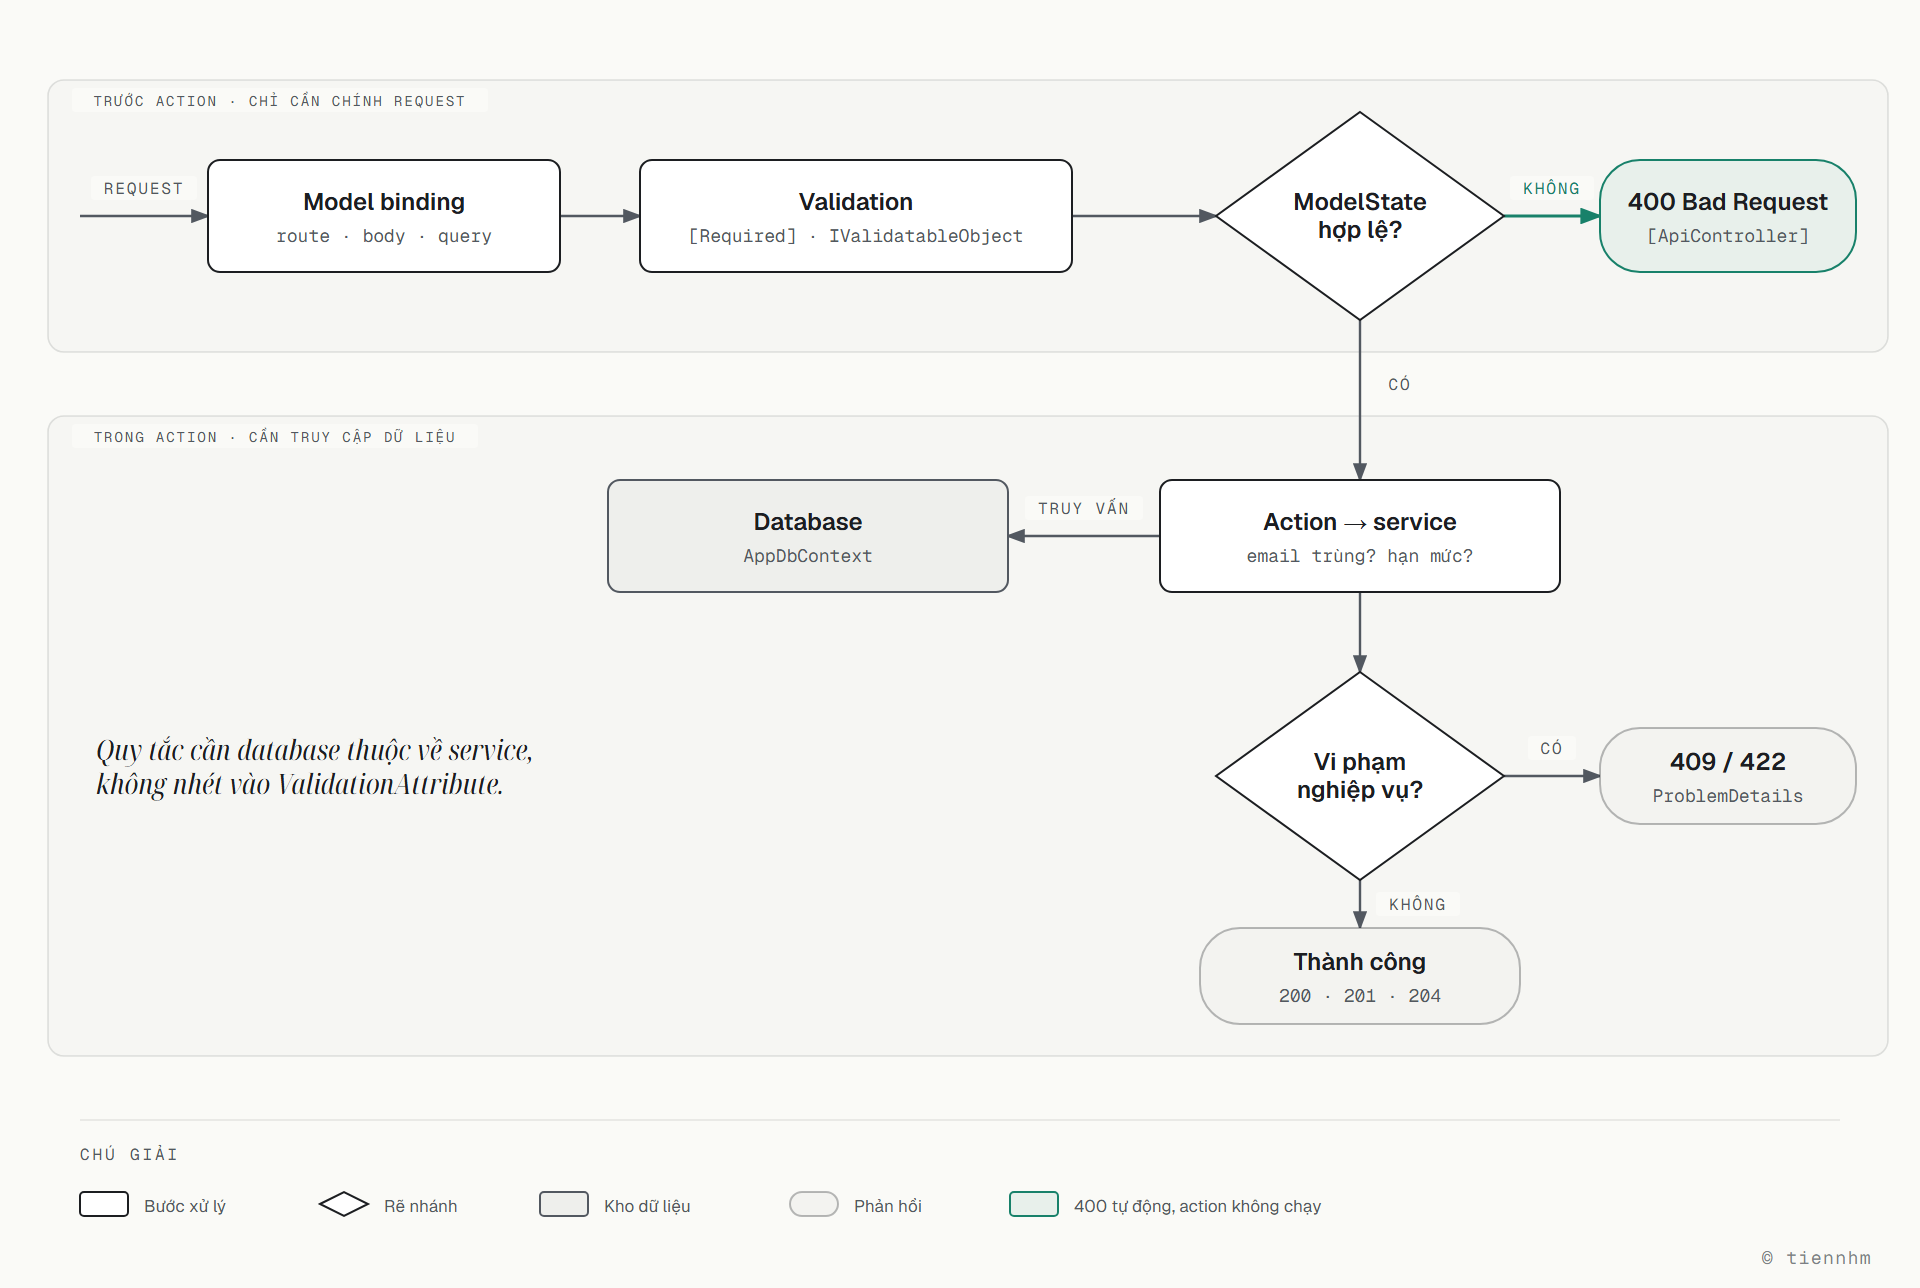Click the Database AppDbContext box
This screenshot has height=1288, width=1920.
808,536
